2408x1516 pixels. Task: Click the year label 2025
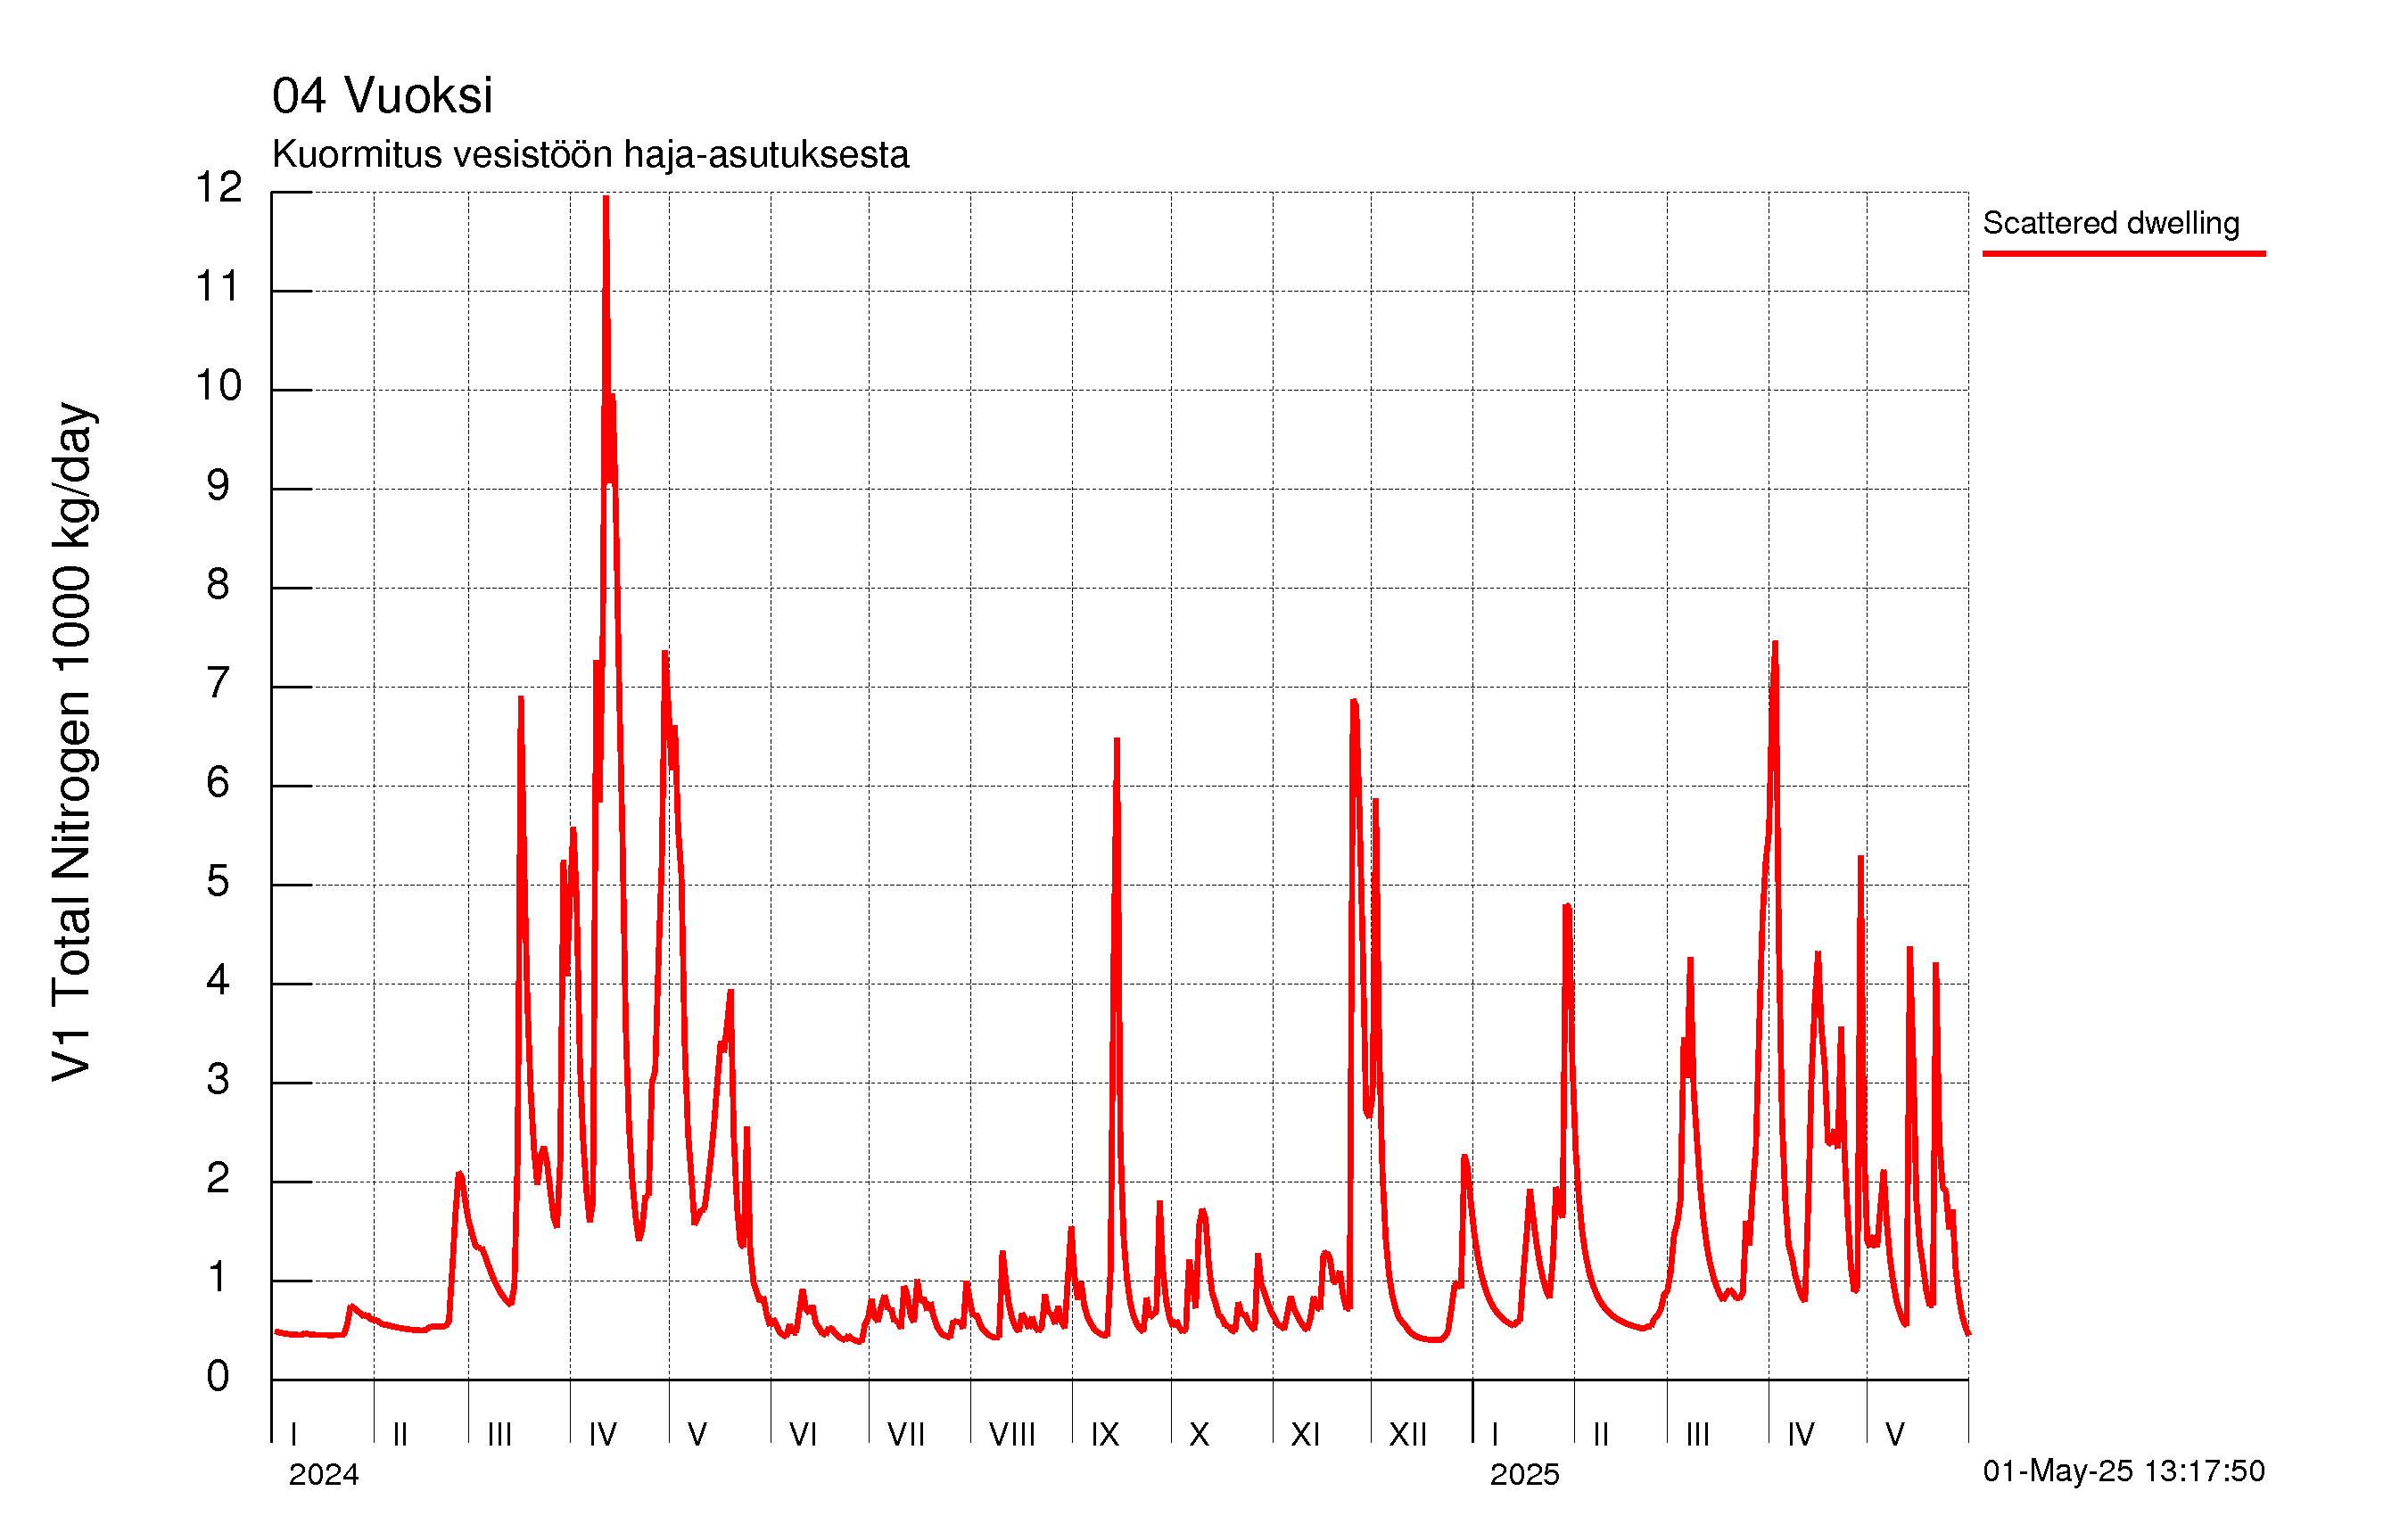coord(1525,1475)
